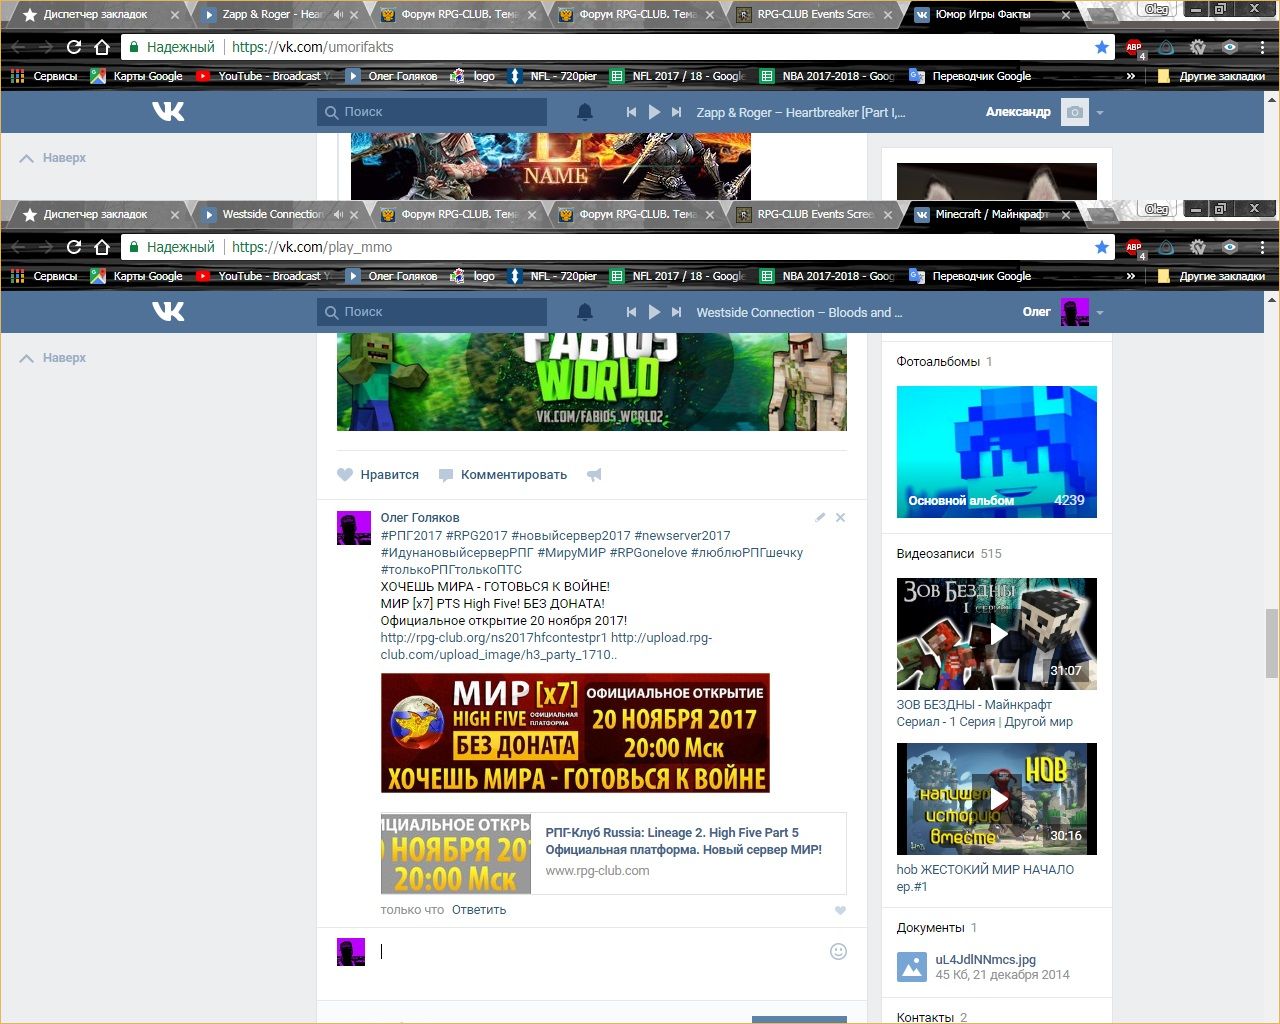
Task: Reload the vk.com/umorifakts page
Action: click(74, 46)
